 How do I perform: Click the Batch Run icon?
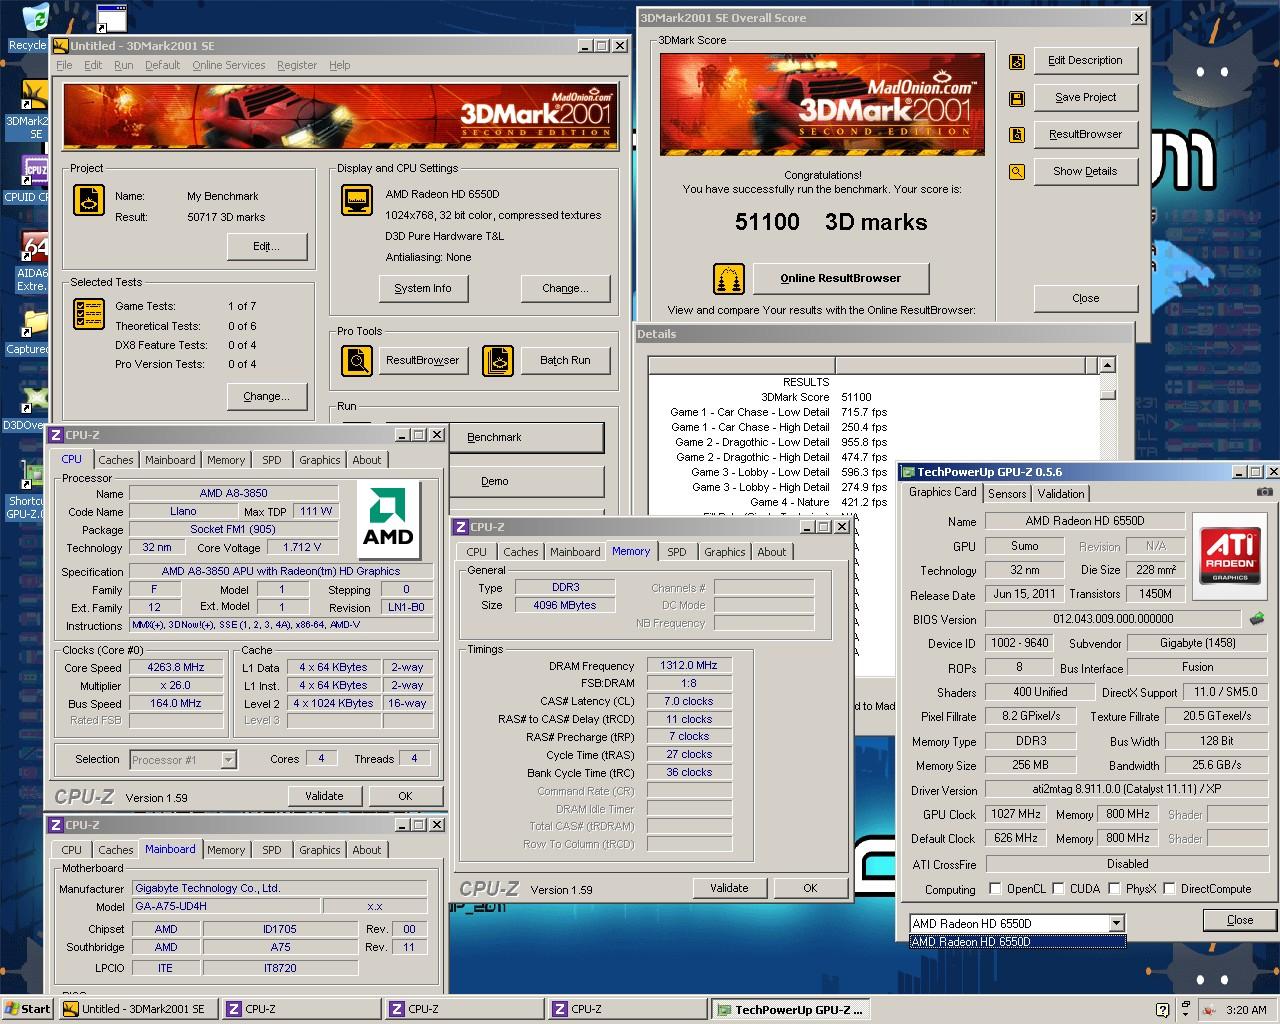498,360
